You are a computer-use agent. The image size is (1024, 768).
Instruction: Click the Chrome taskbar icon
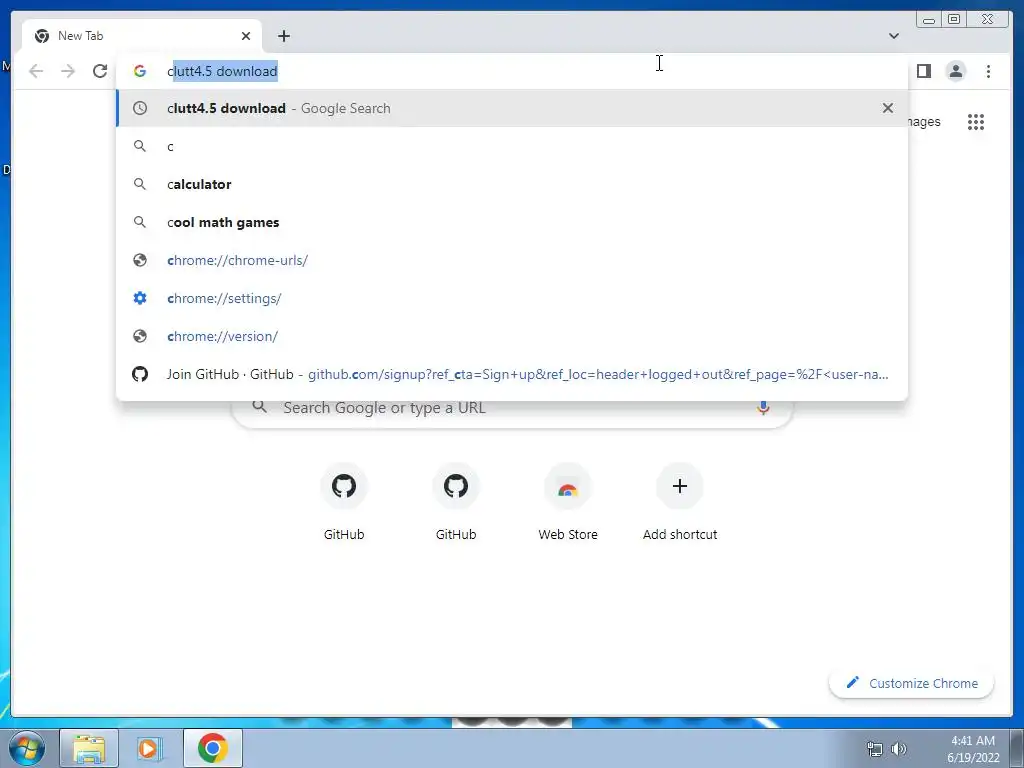pos(213,748)
